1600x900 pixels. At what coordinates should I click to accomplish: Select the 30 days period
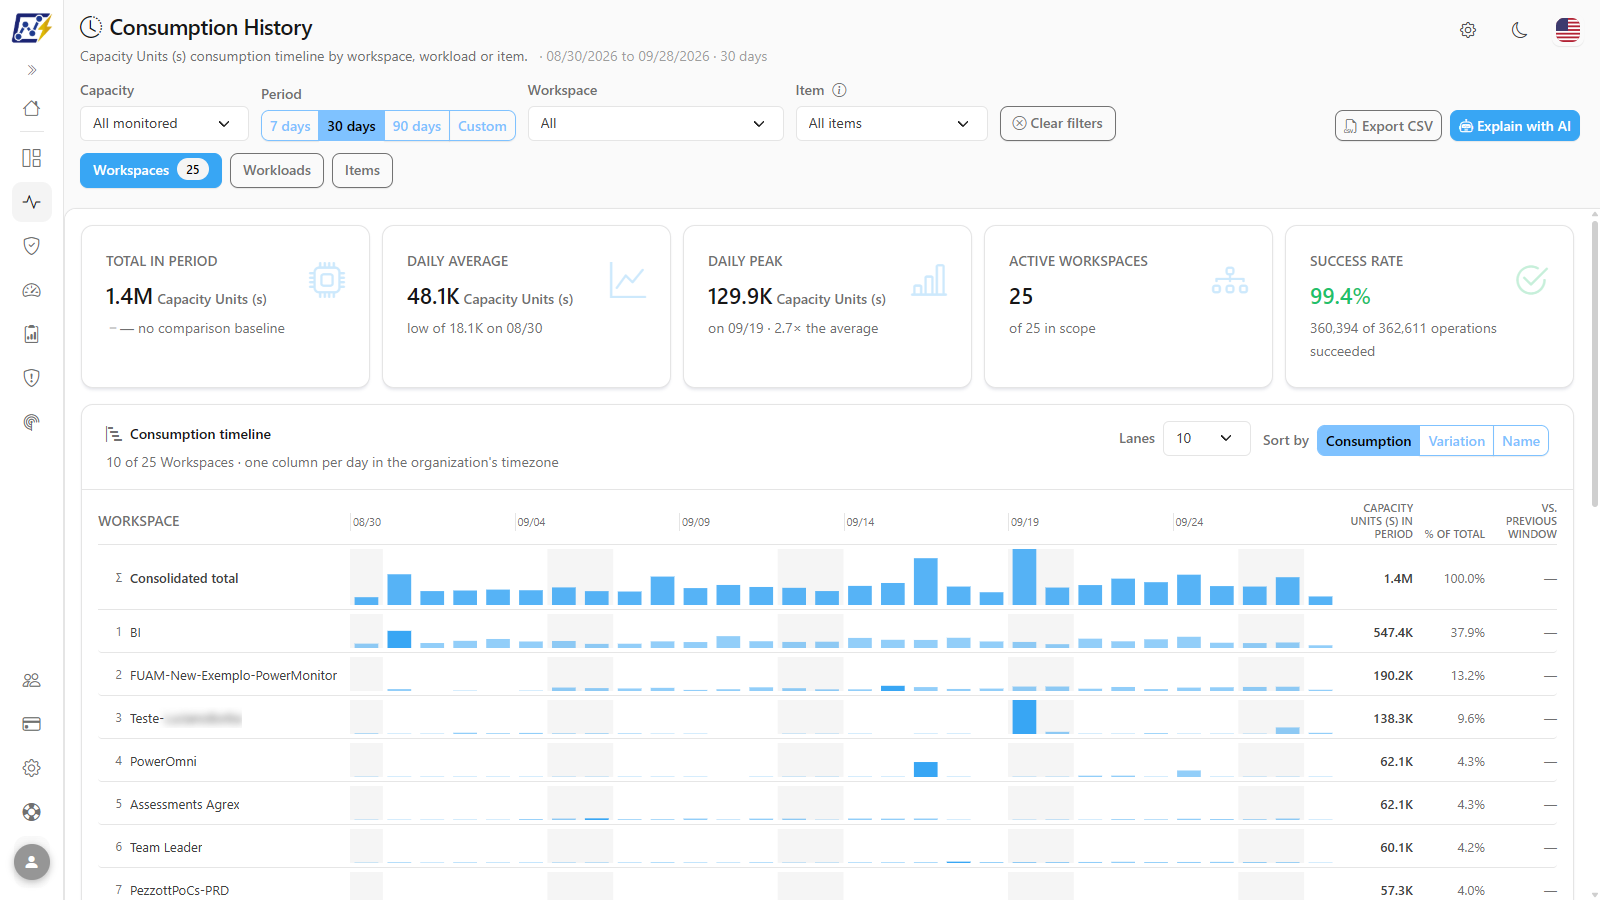click(351, 126)
